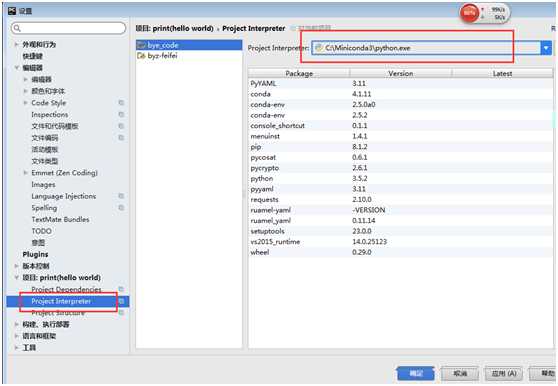The width and height of the screenshot is (558, 386).
Task: Open the Images settings page
Action: tap(43, 184)
